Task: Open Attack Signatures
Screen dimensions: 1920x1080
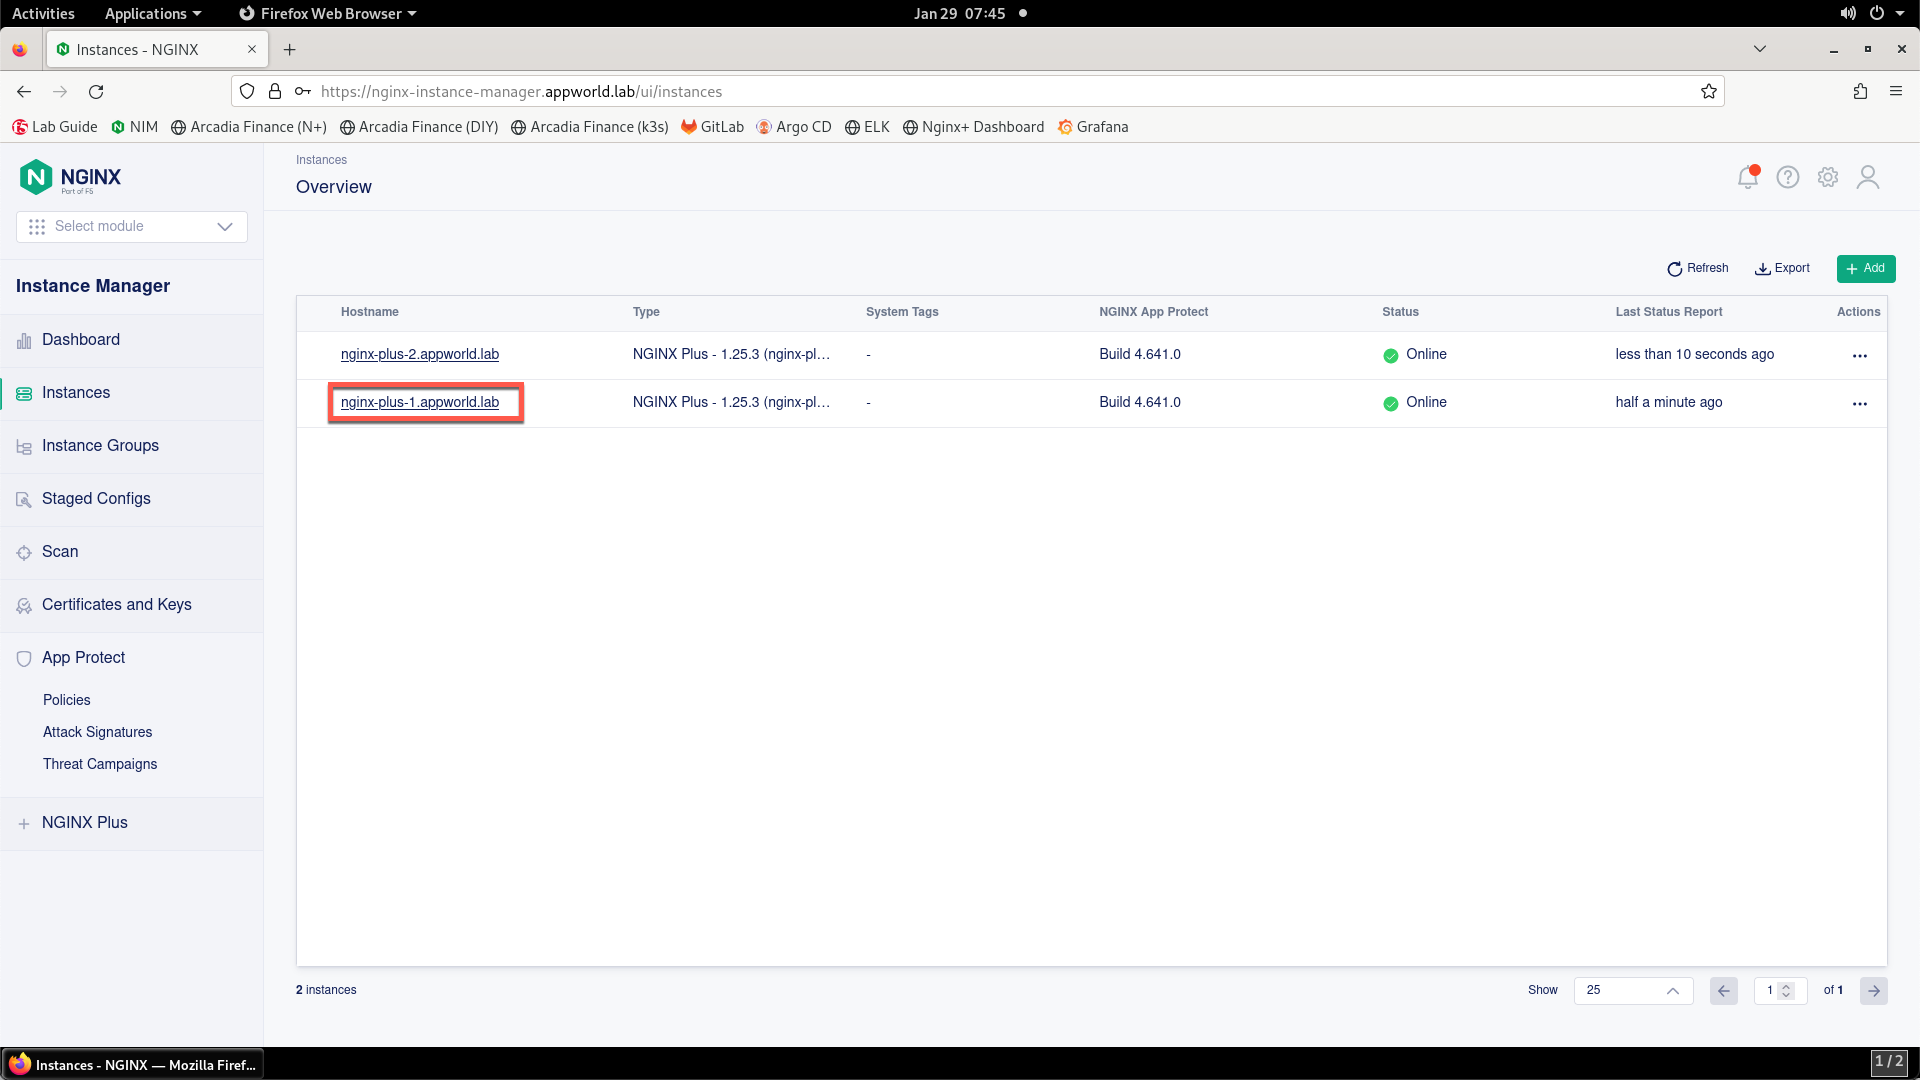Action: click(x=98, y=732)
